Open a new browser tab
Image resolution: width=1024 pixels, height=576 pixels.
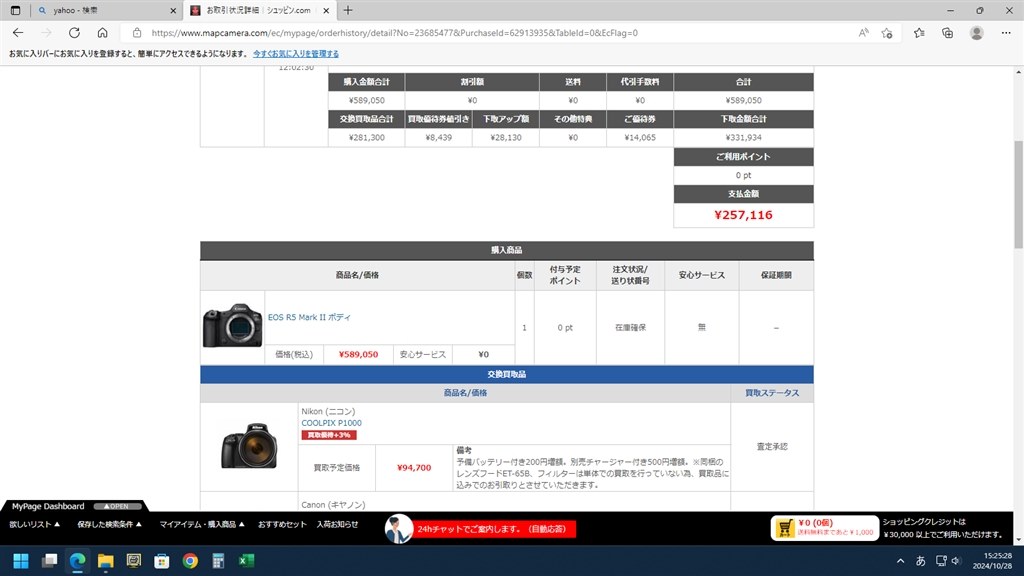pos(348,10)
